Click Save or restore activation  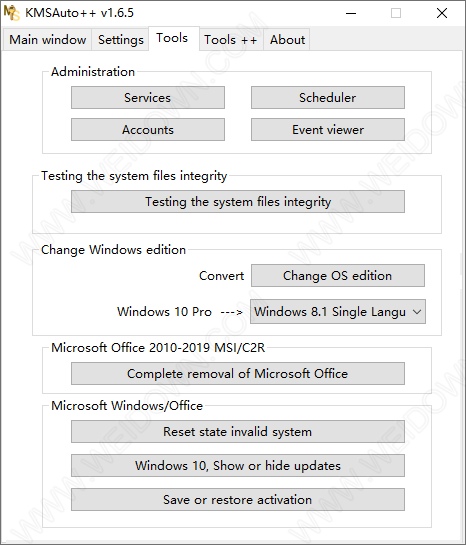click(x=238, y=499)
